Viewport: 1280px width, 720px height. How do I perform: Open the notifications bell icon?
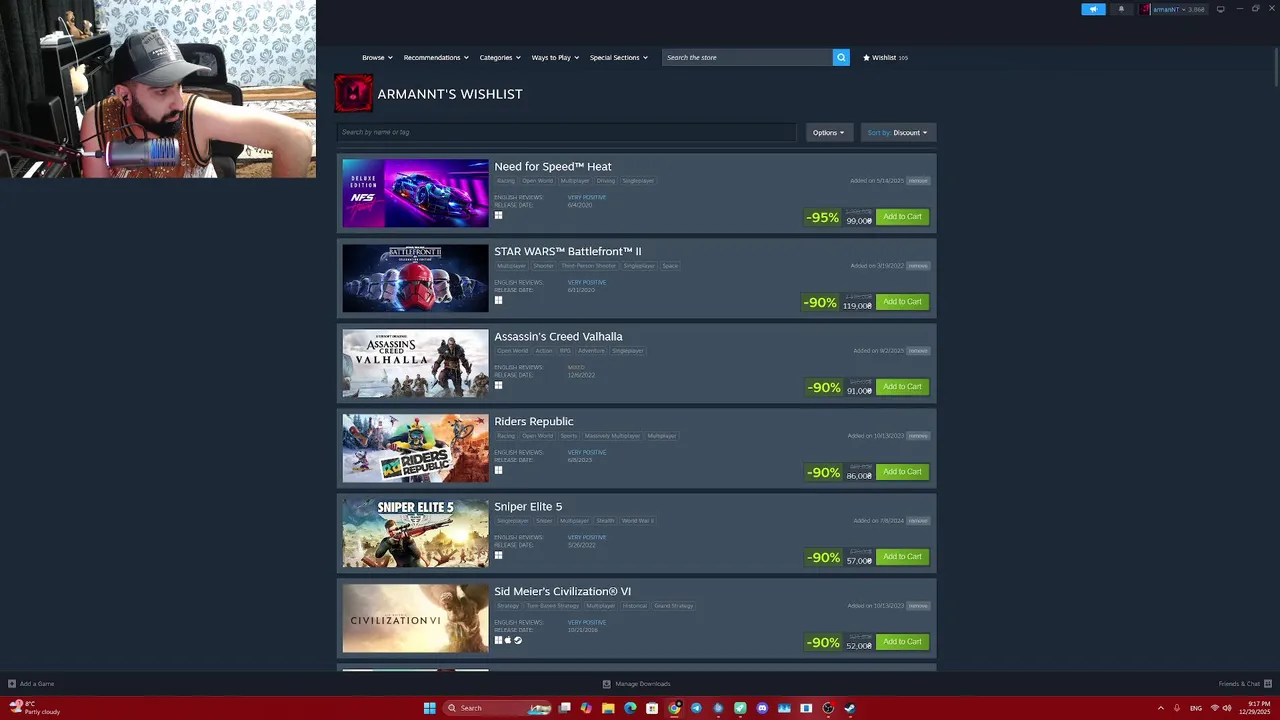[1121, 9]
